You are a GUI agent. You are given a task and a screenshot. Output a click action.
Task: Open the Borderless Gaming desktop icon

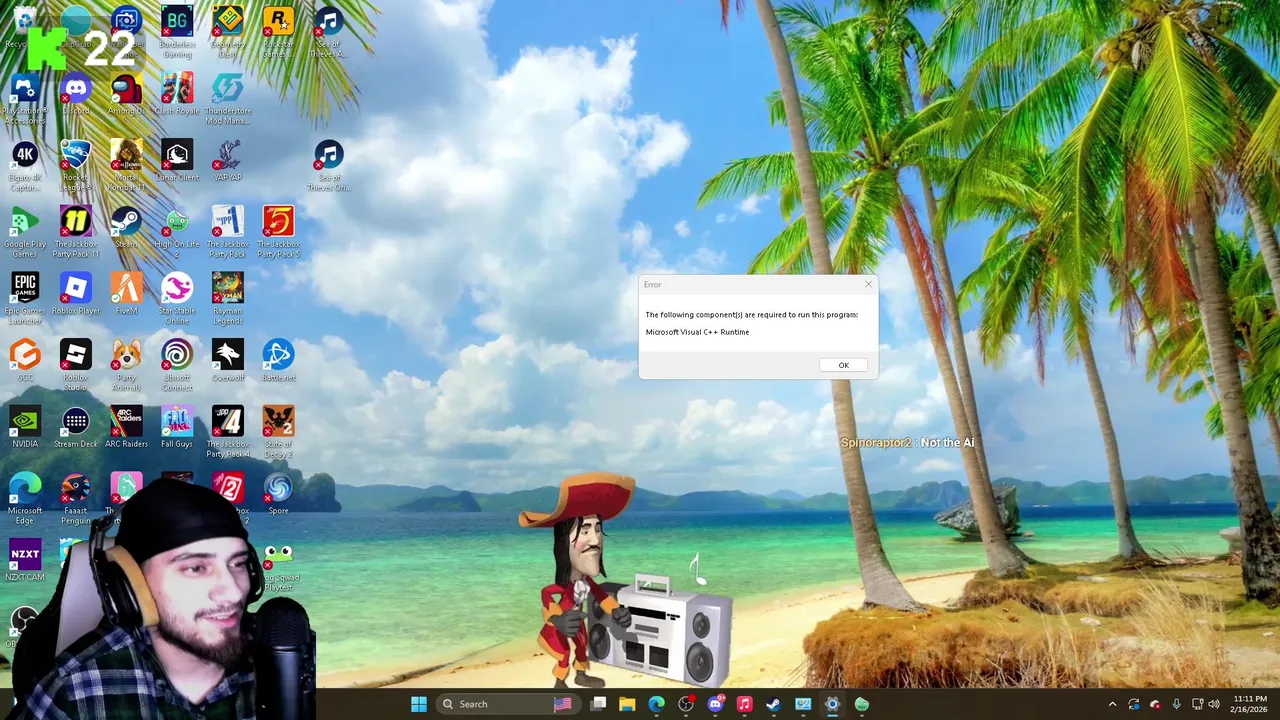pos(177,30)
